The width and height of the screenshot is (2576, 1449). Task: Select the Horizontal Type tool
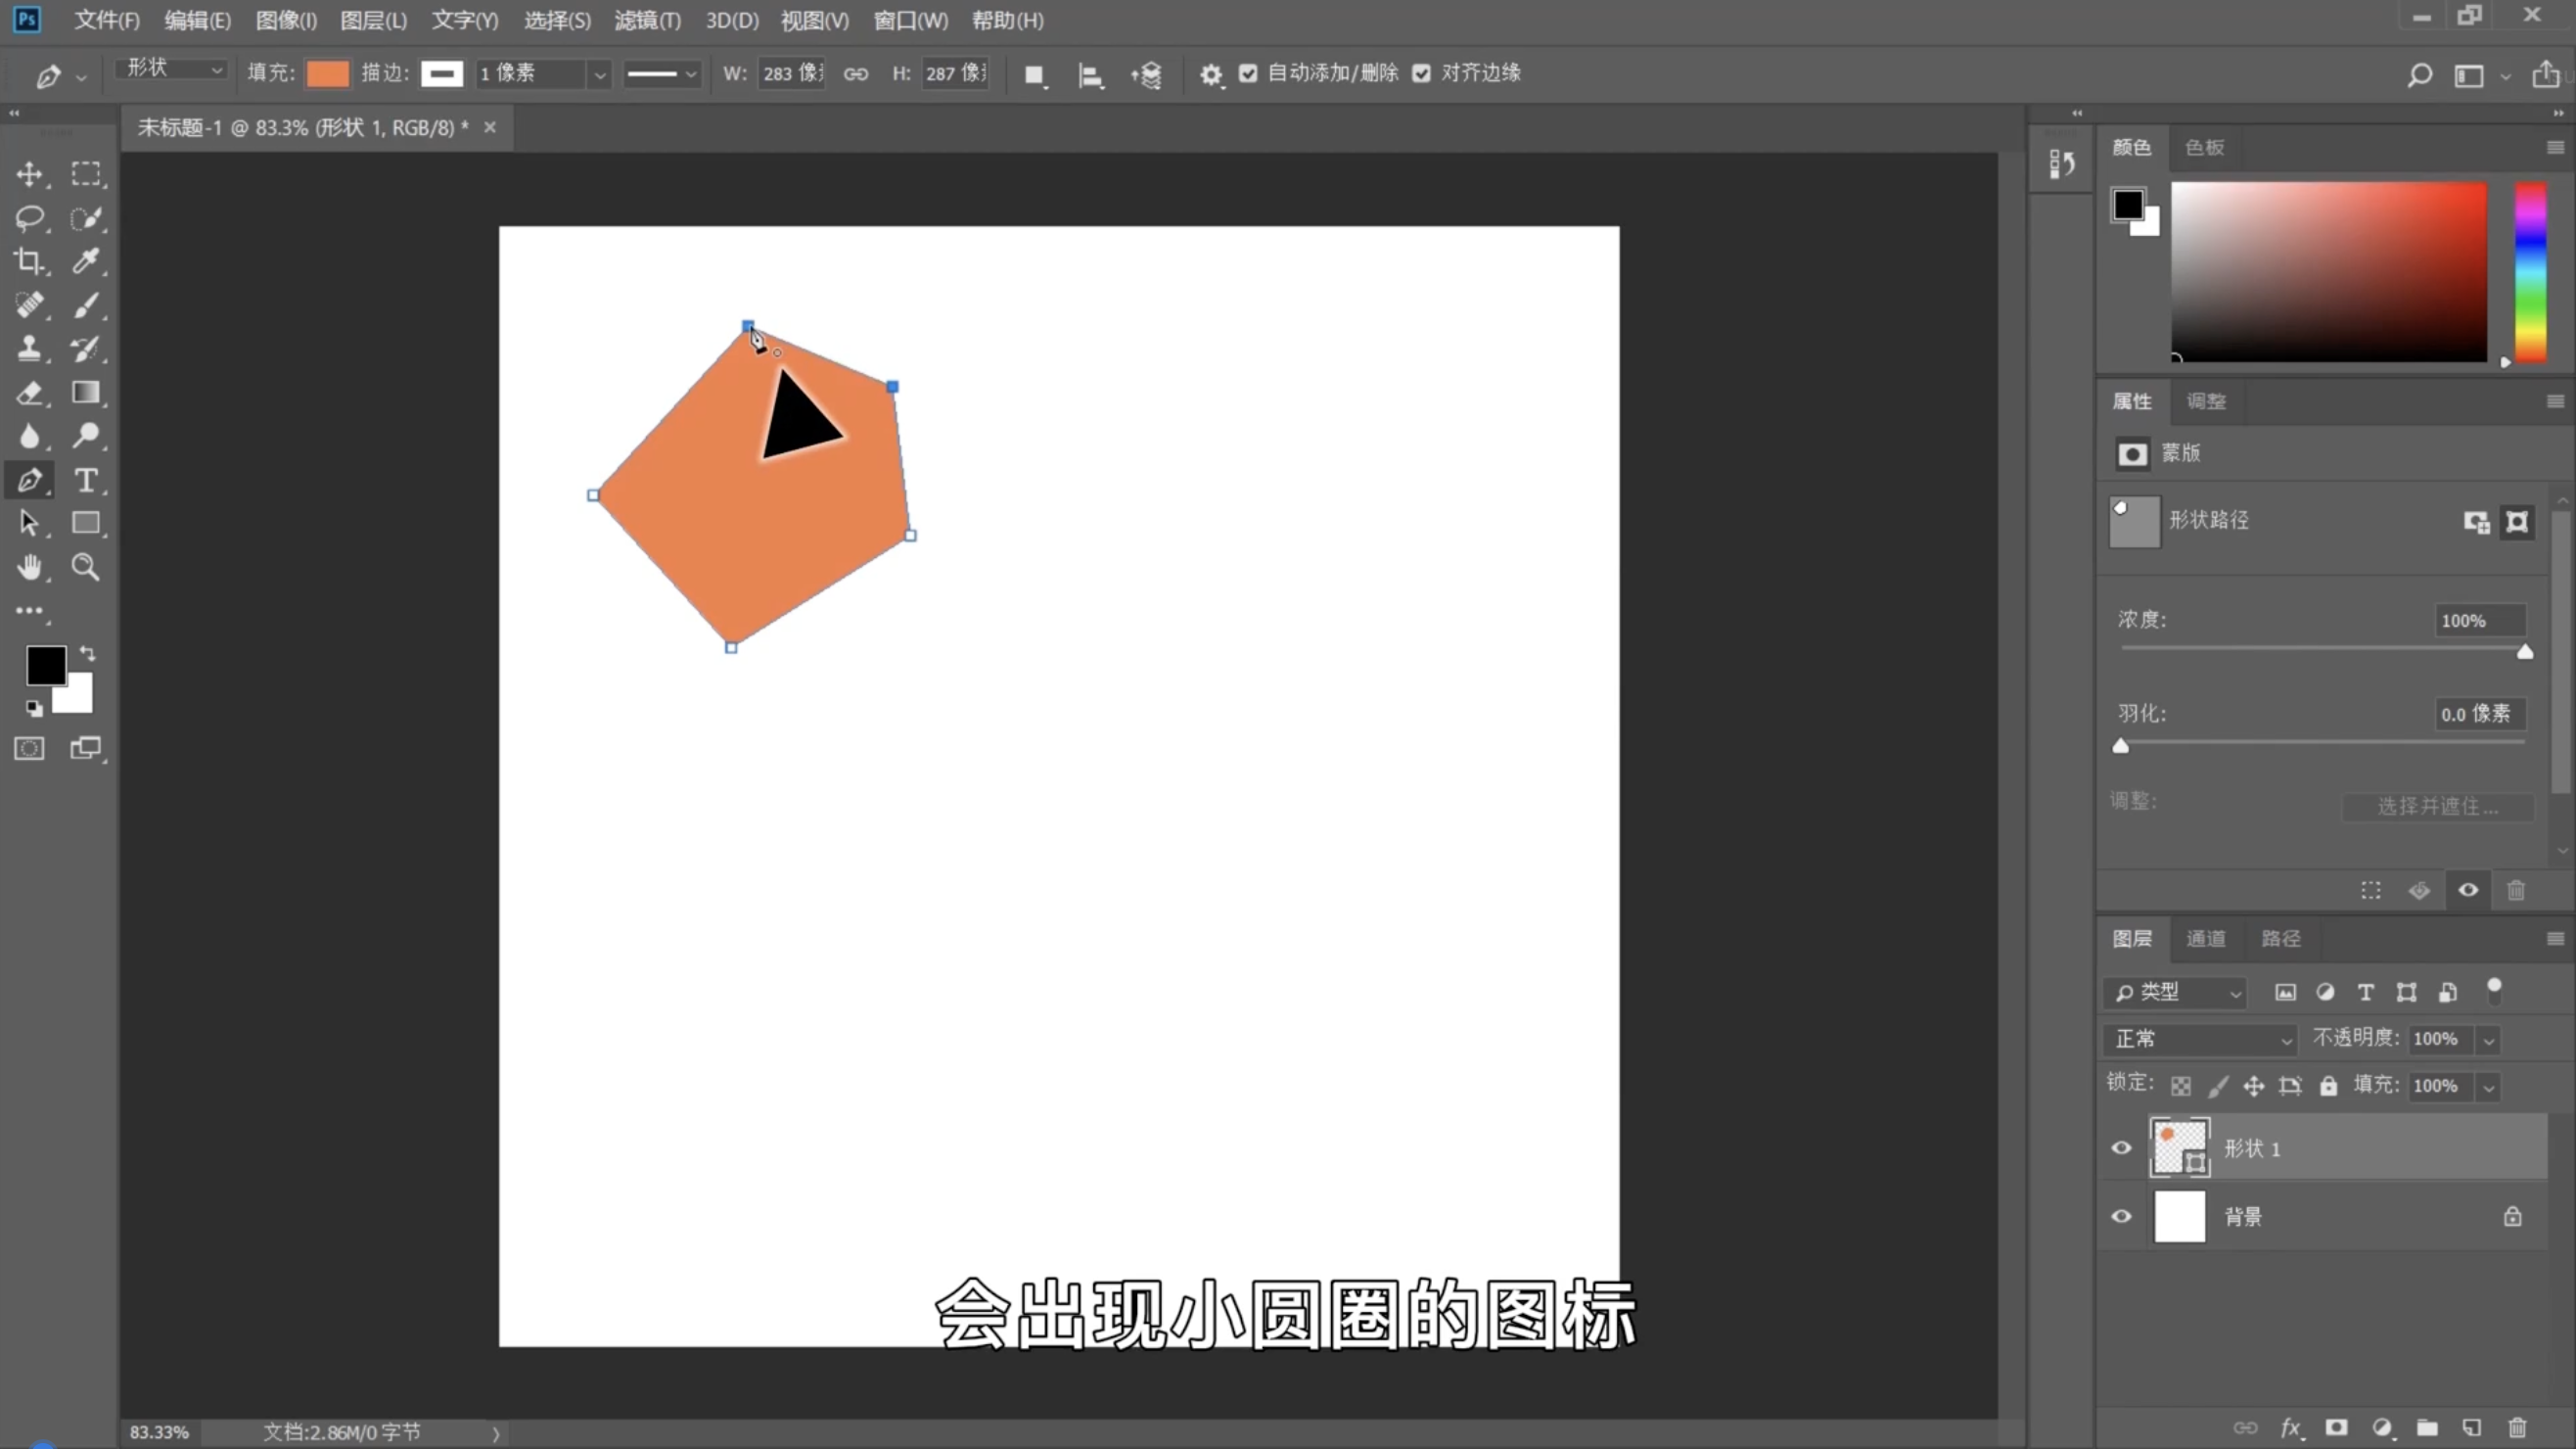[x=86, y=480]
